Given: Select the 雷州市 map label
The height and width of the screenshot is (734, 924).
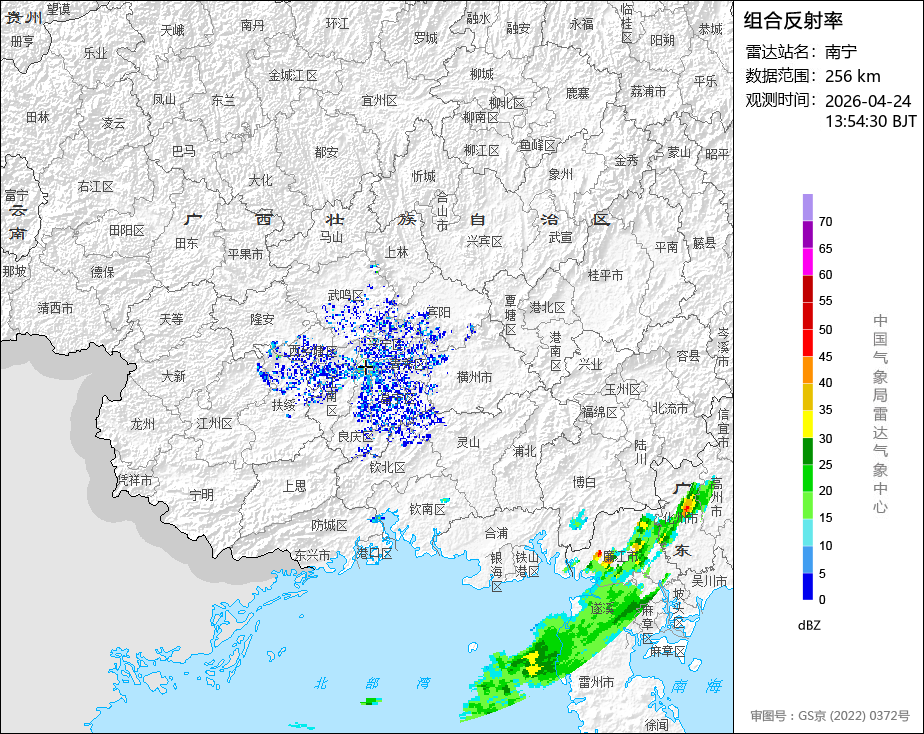Looking at the screenshot, I should pos(596,682).
